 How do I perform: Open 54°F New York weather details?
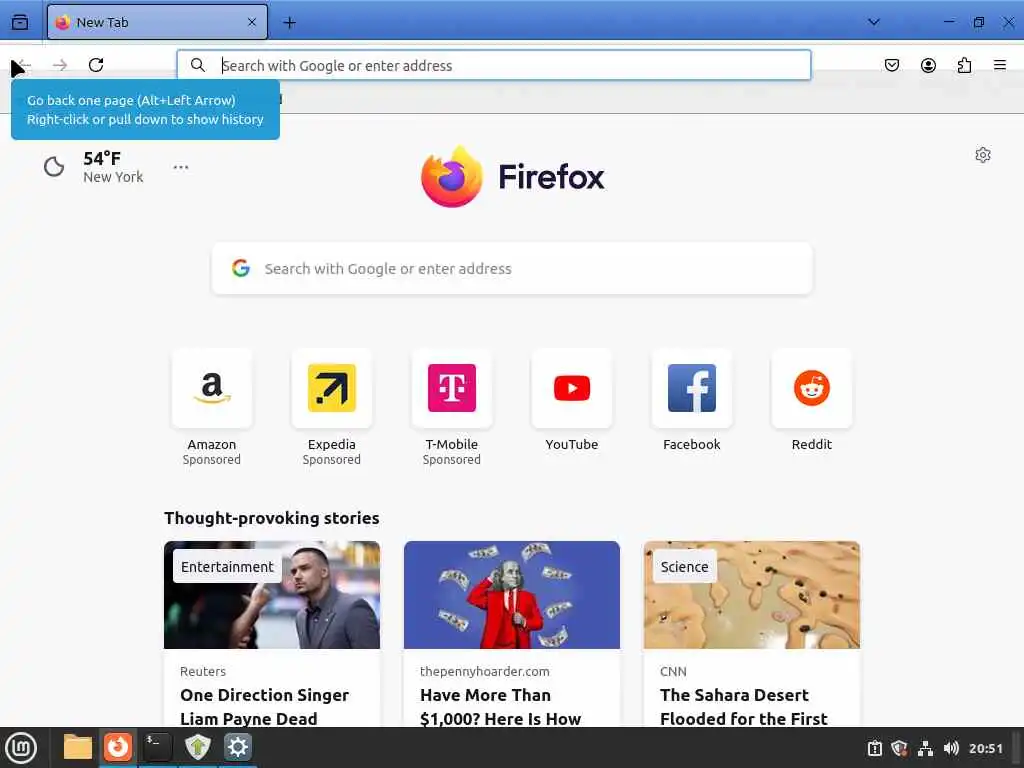tap(113, 167)
